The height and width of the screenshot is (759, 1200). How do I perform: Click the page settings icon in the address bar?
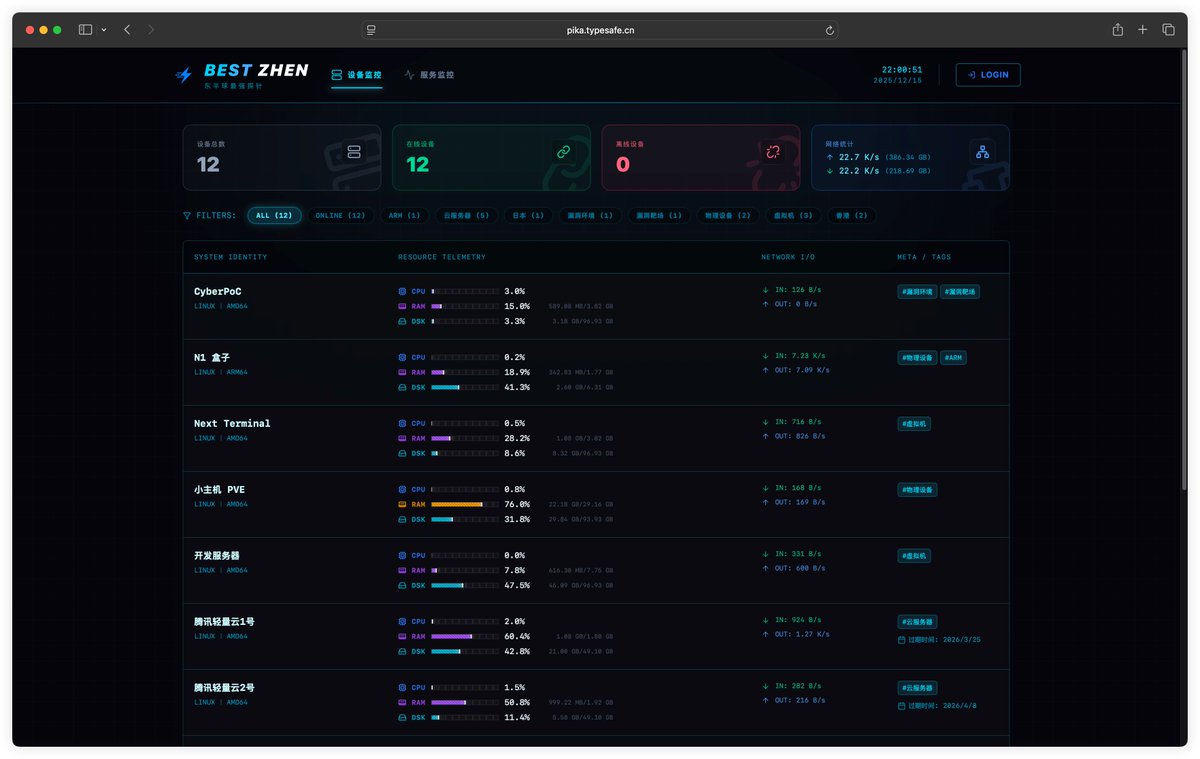(x=371, y=30)
